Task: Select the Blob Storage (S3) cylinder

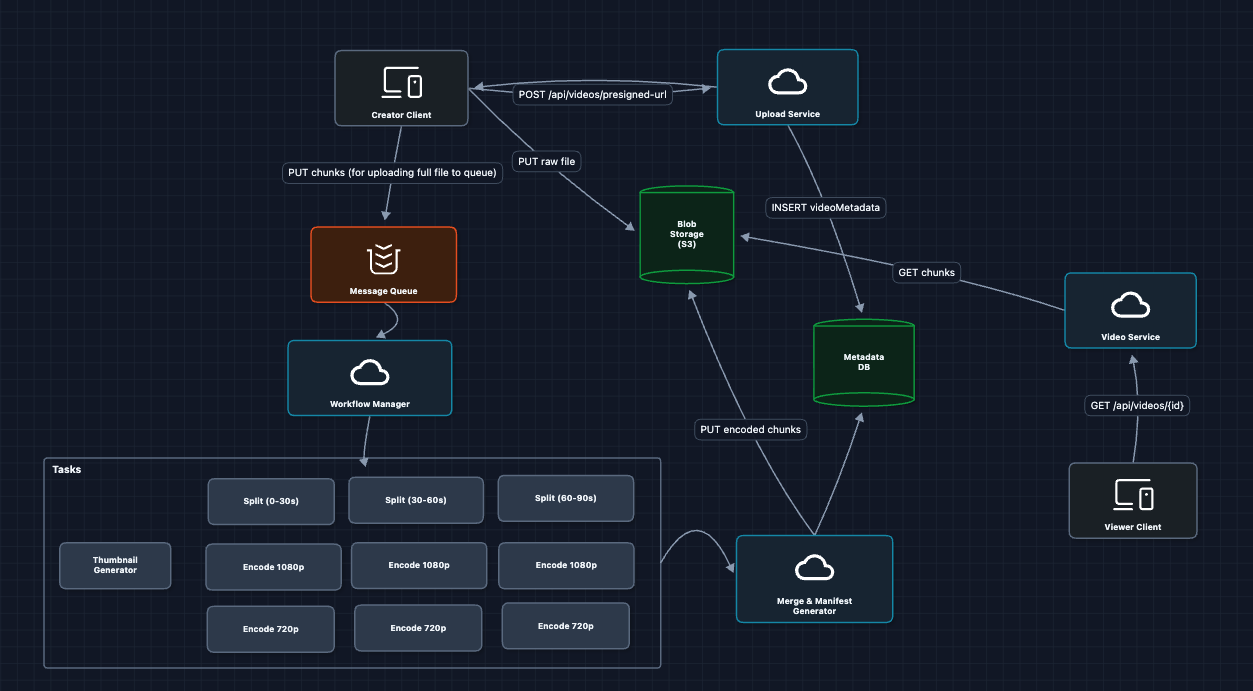Action: [686, 234]
